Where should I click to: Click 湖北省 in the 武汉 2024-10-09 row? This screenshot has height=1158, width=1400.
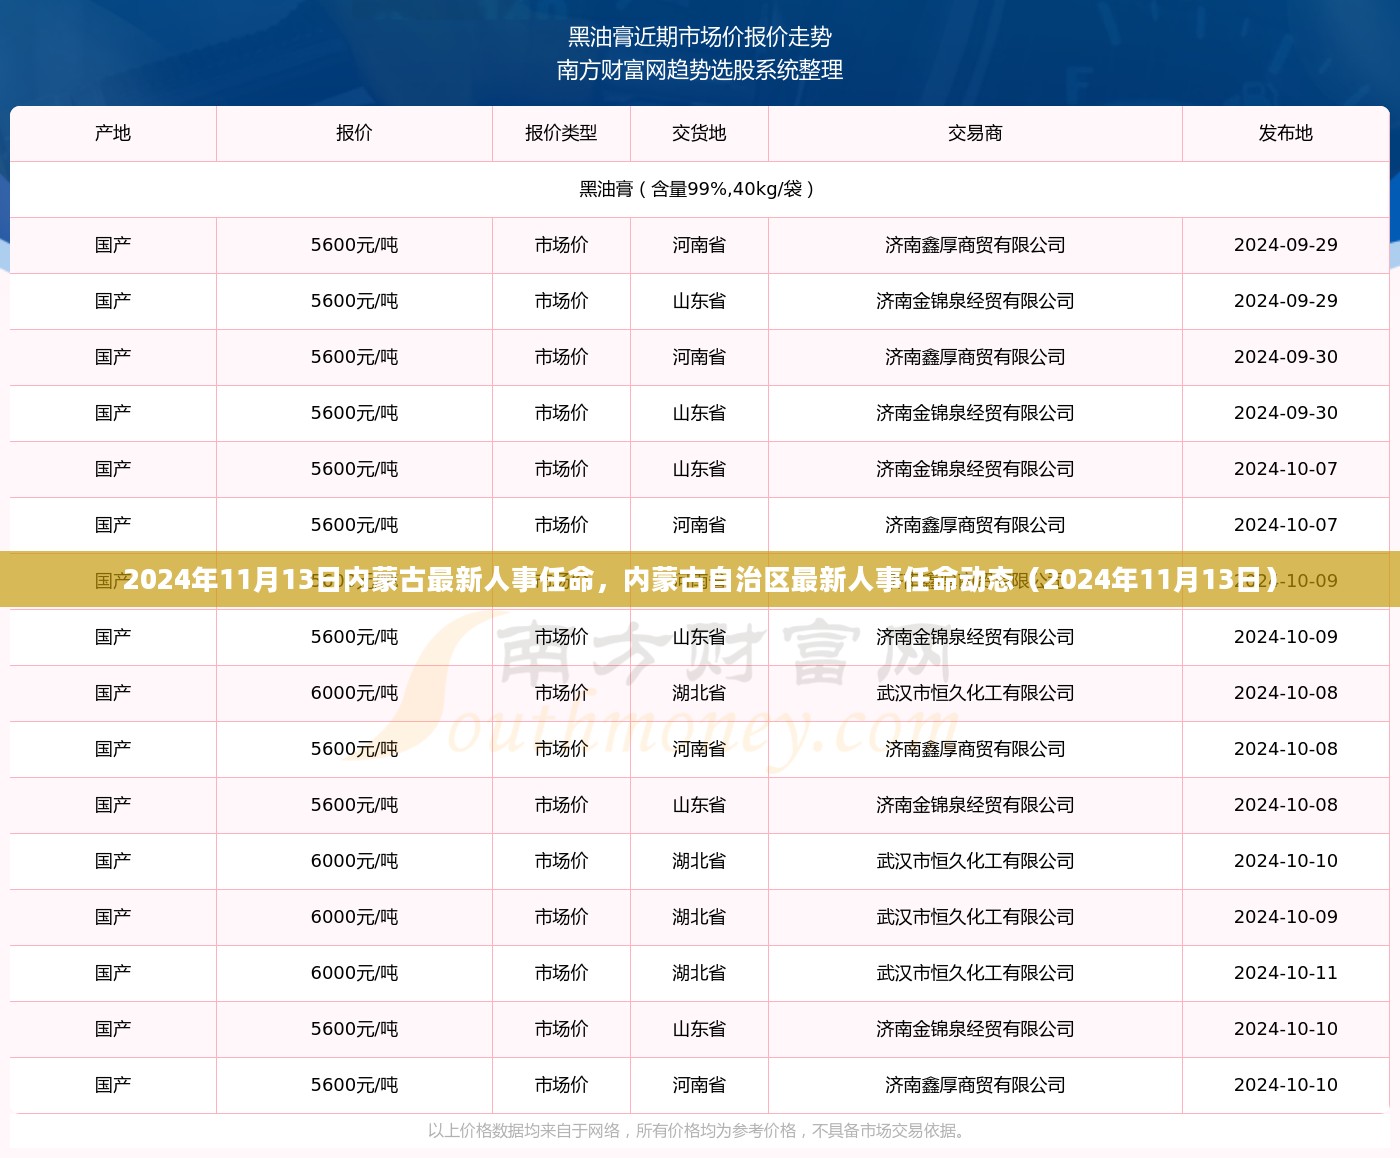(x=699, y=917)
